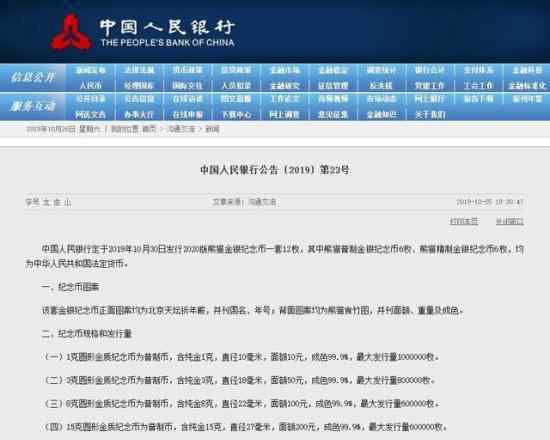Go to 办事大厅

pyautogui.click(x=139, y=114)
